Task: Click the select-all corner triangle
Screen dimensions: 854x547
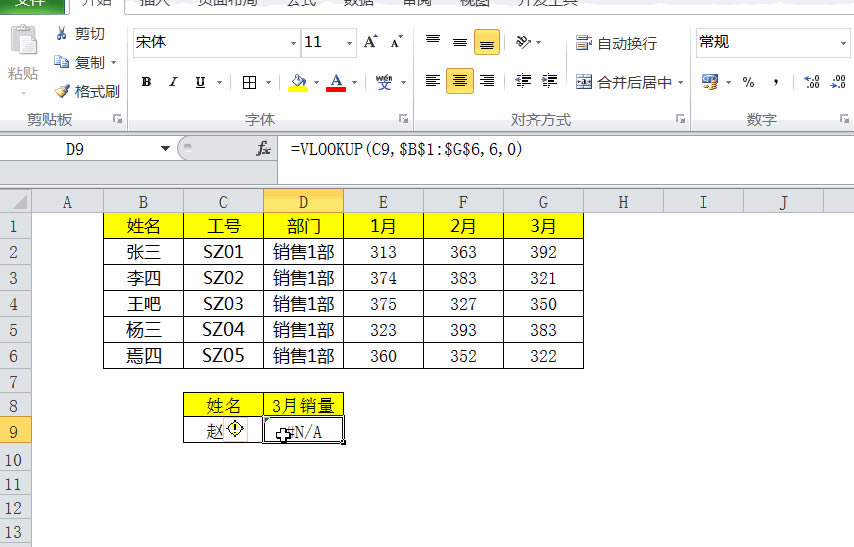Action: pos(16,202)
